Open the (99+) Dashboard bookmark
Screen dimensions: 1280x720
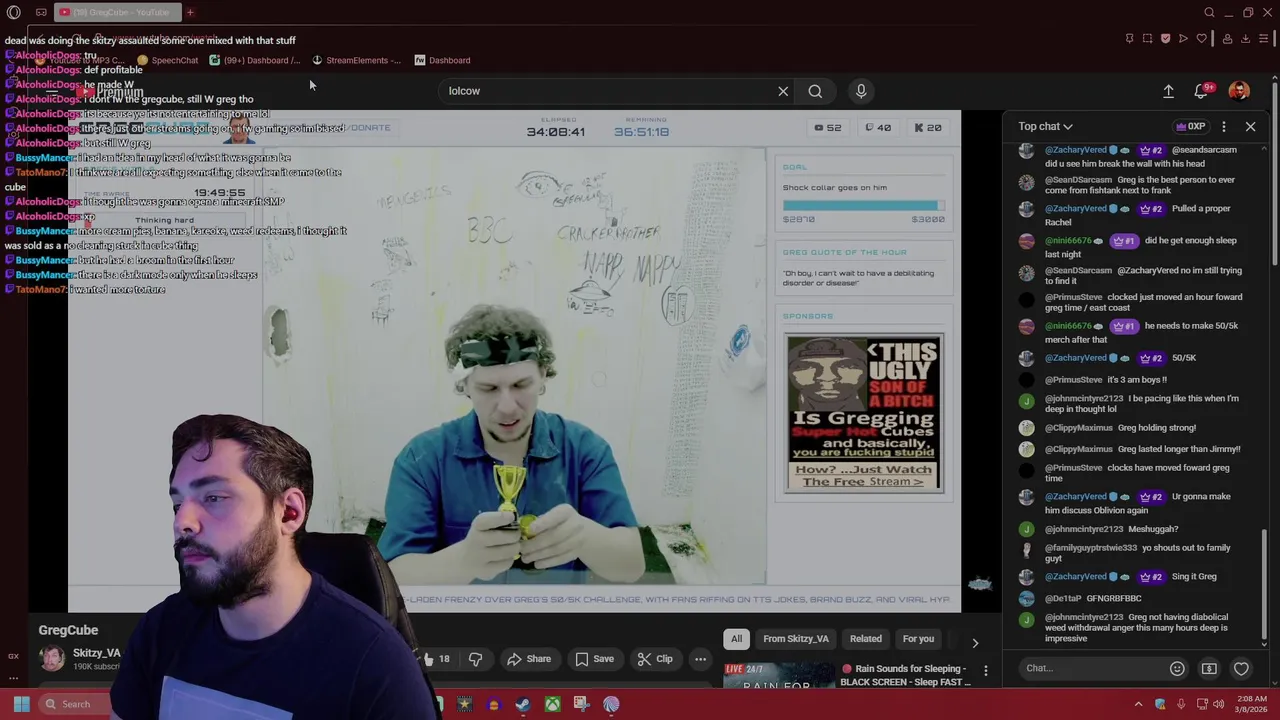(255, 60)
